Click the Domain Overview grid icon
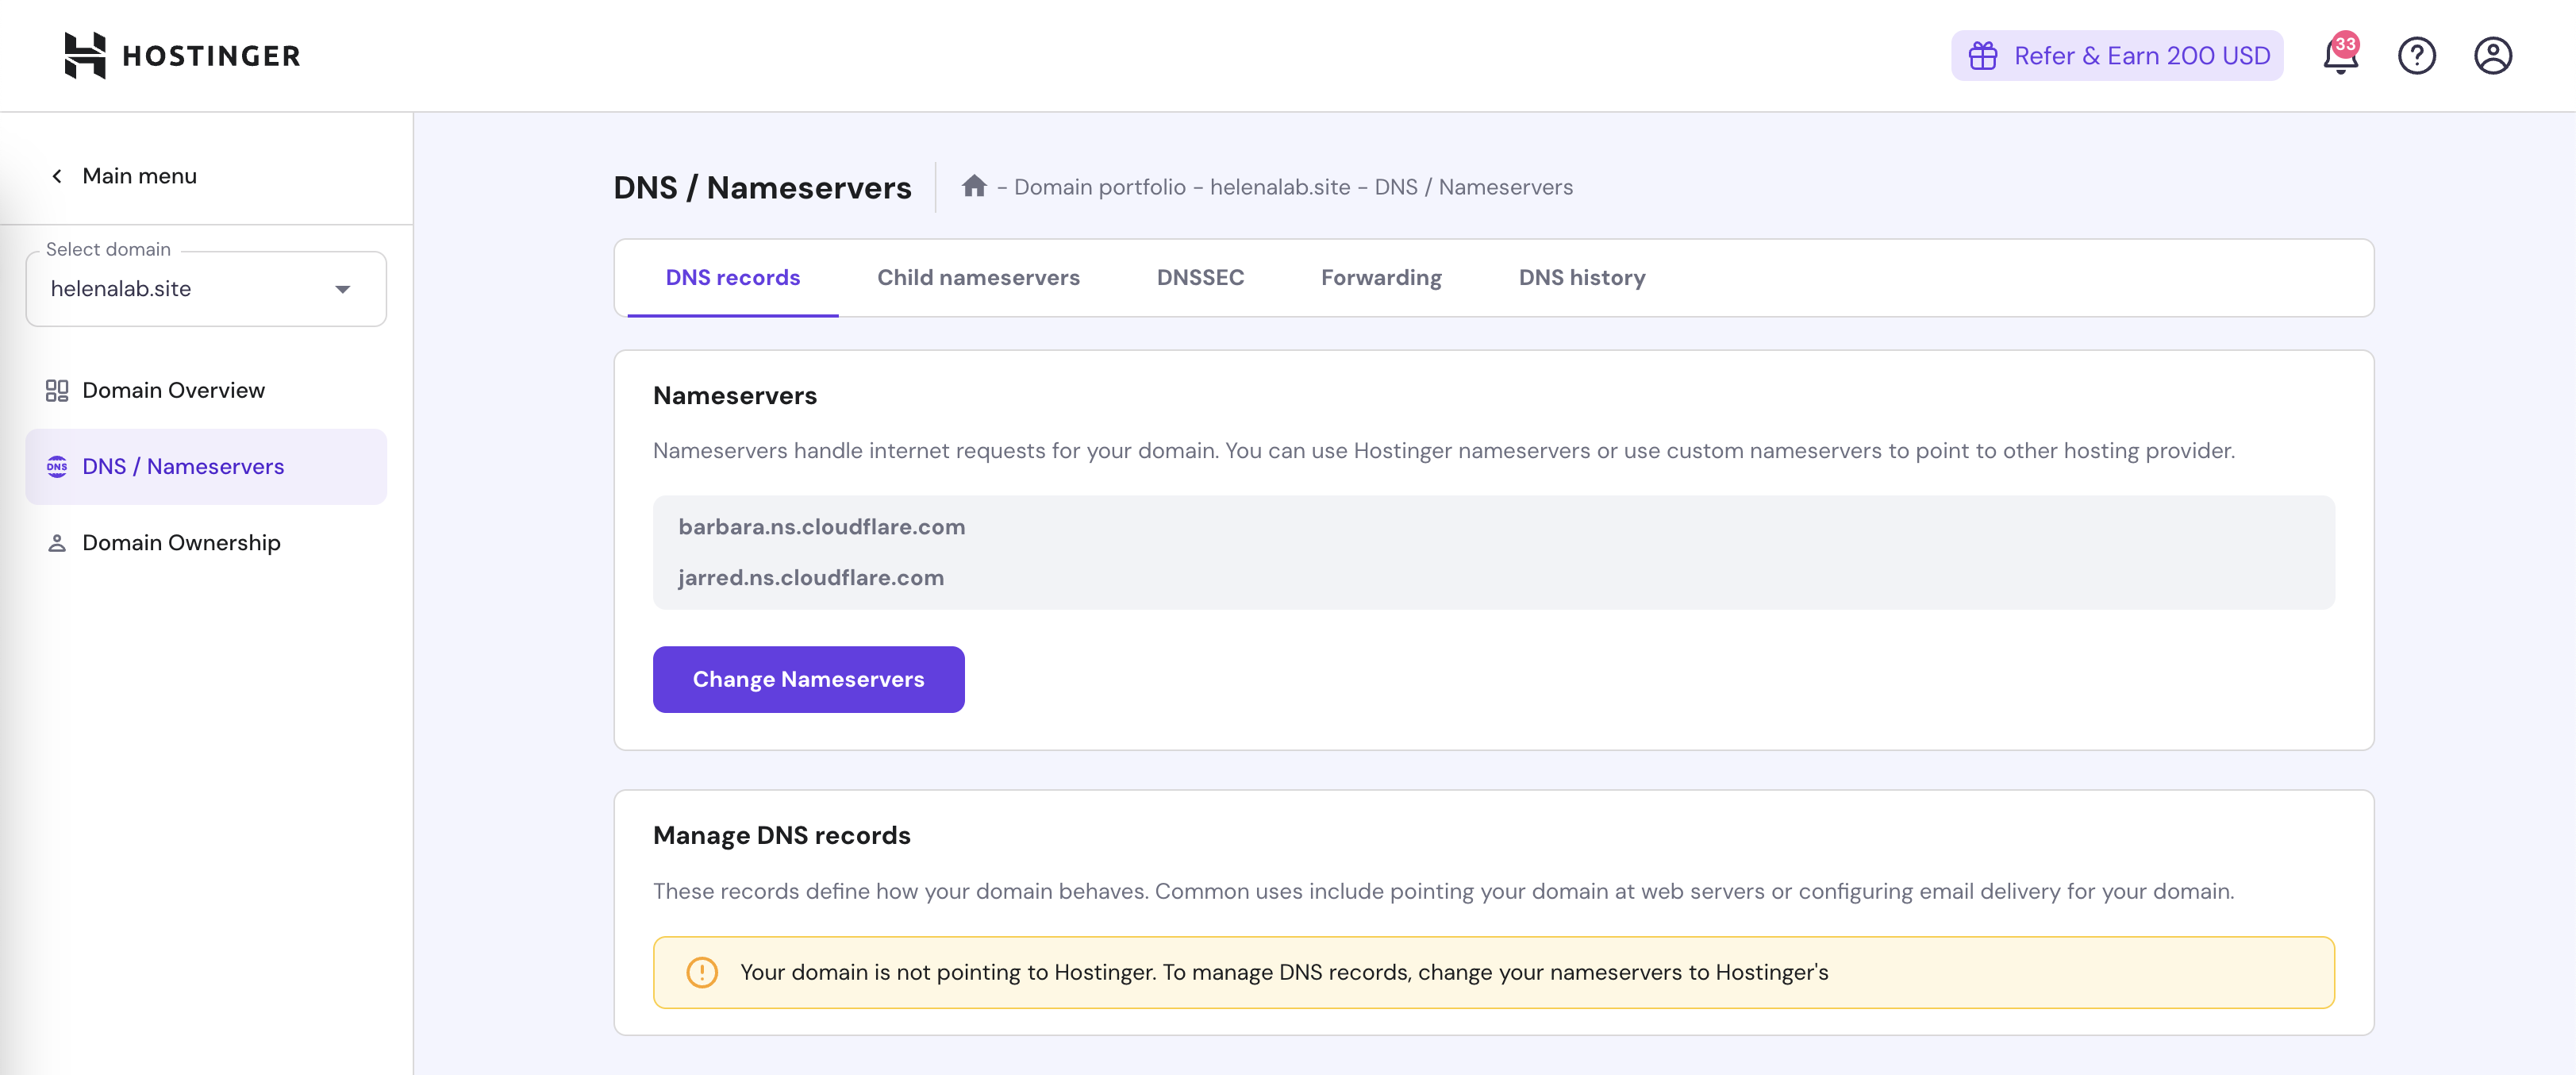The height and width of the screenshot is (1075, 2576). tap(57, 390)
